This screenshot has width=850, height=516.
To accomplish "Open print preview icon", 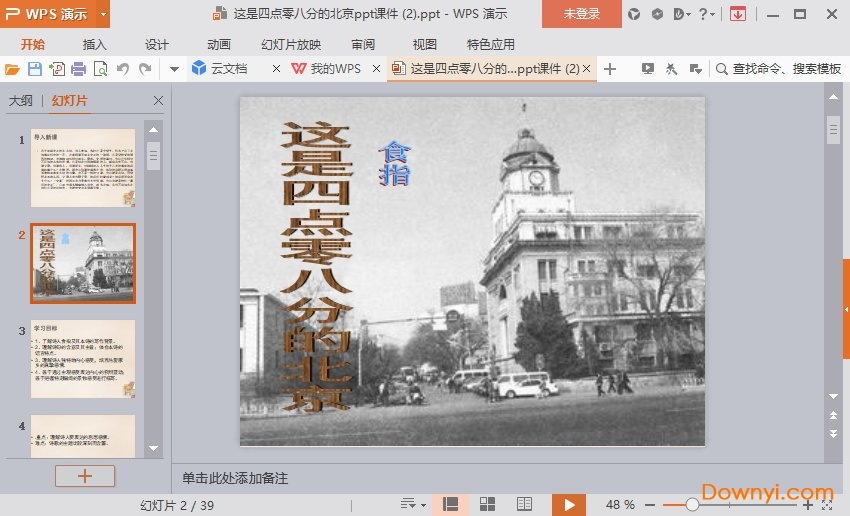I will pos(101,69).
